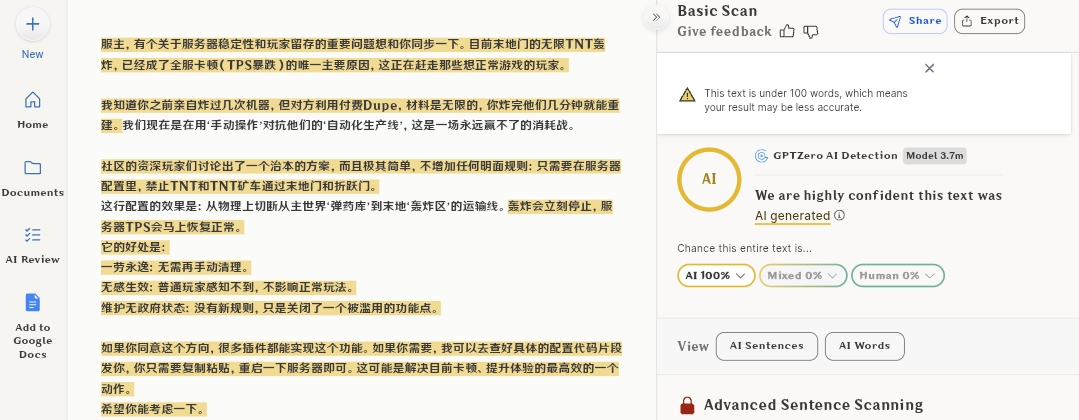Screen dimensions: 1079x420
Task: Give thumbs up feedback on scan
Action: pyautogui.click(x=787, y=32)
